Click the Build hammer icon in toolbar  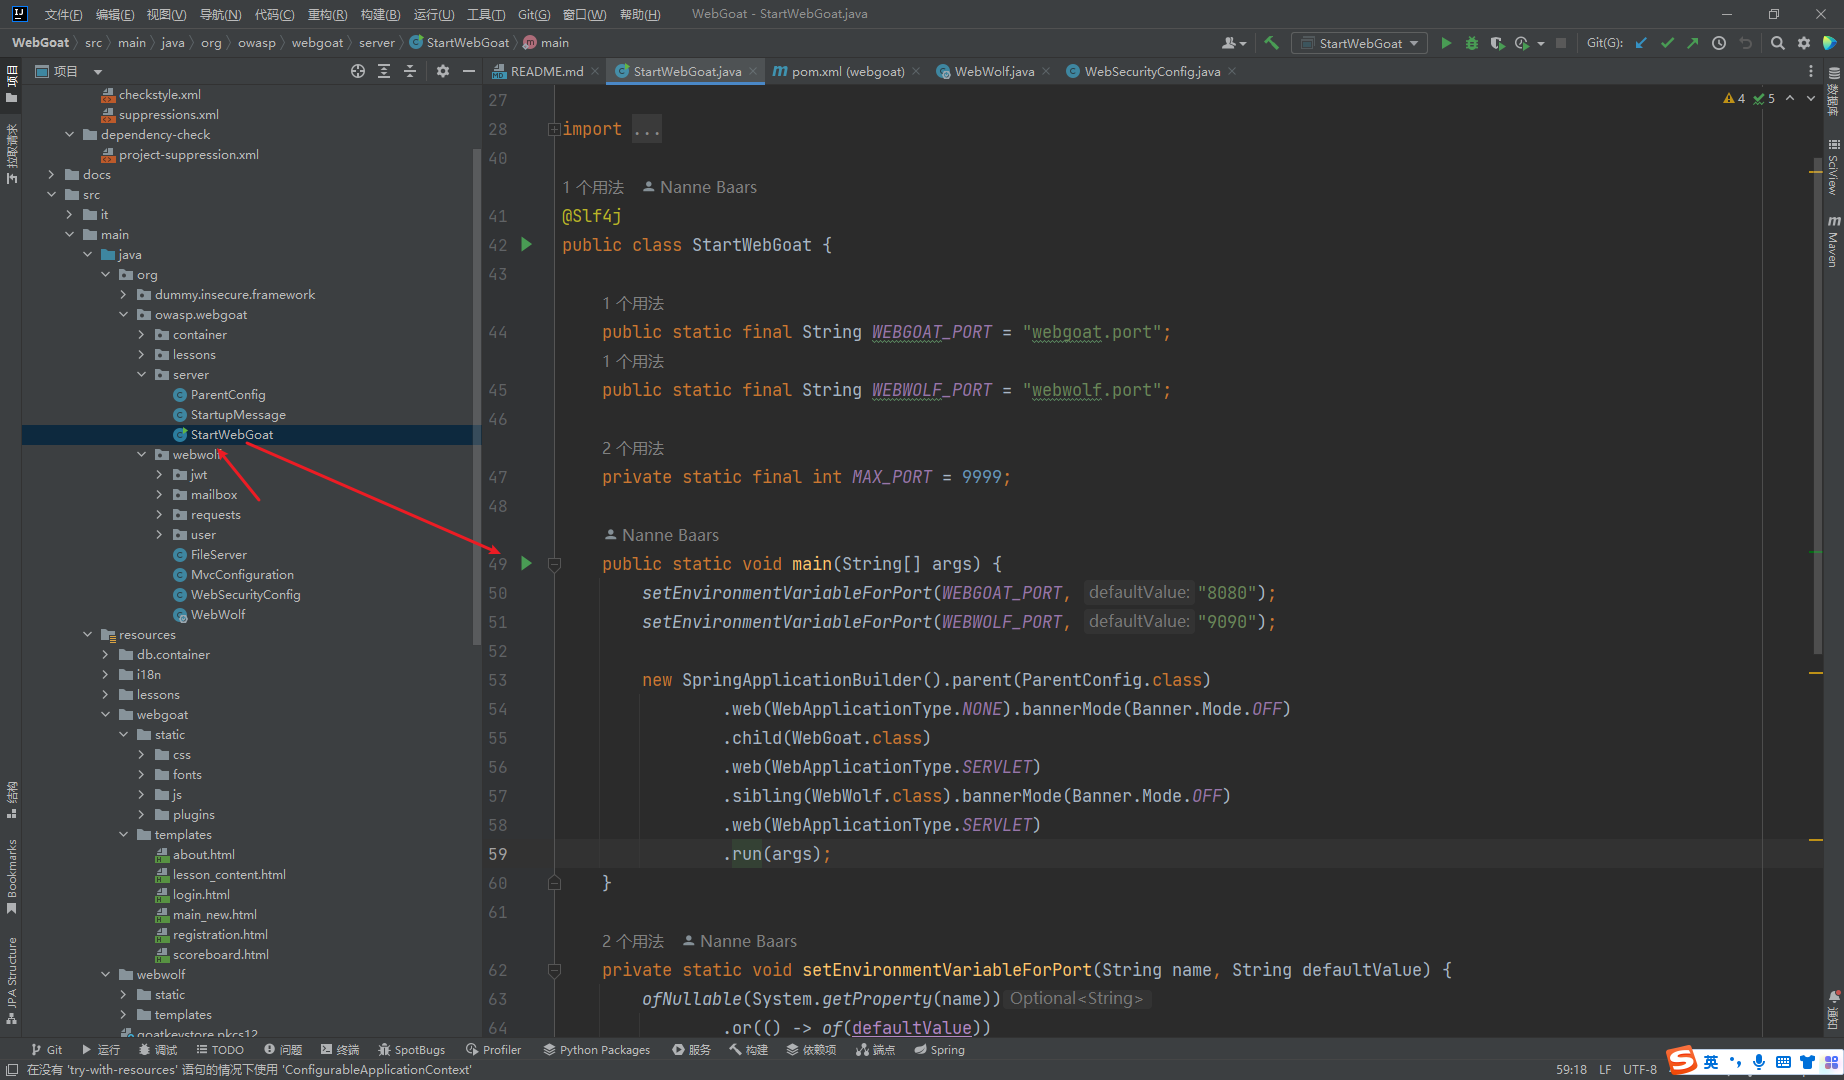click(1272, 43)
